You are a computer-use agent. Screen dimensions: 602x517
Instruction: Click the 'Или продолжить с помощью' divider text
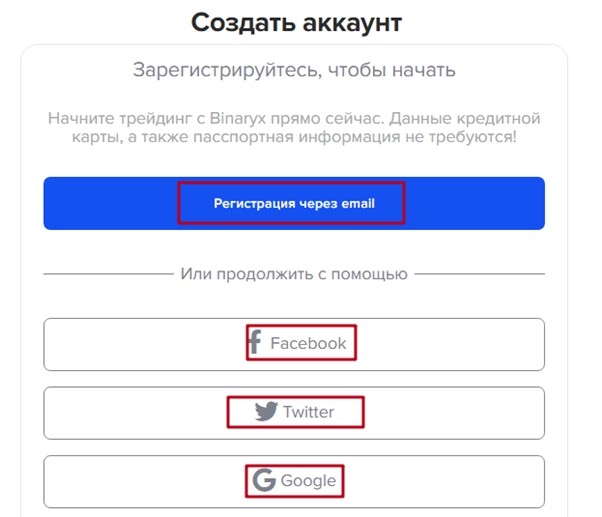pos(294,274)
